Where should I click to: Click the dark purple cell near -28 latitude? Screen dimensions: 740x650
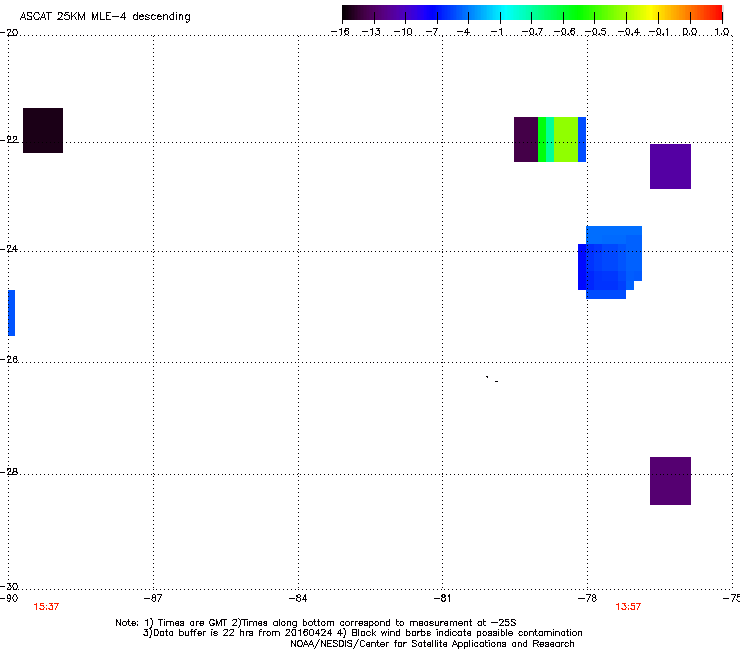(x=670, y=481)
